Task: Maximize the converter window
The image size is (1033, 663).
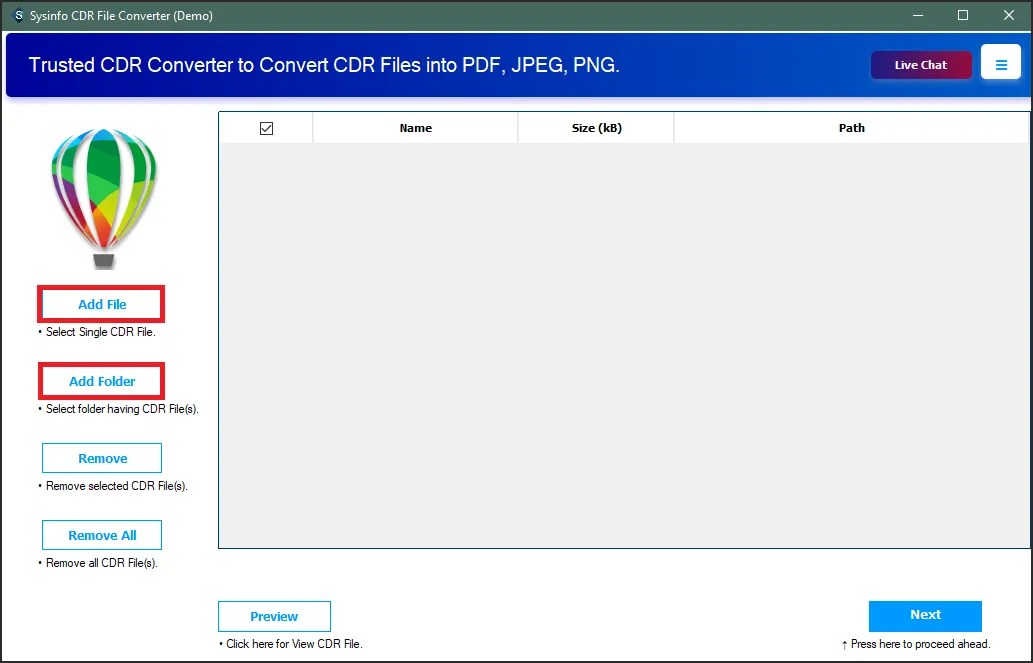Action: 962,15
